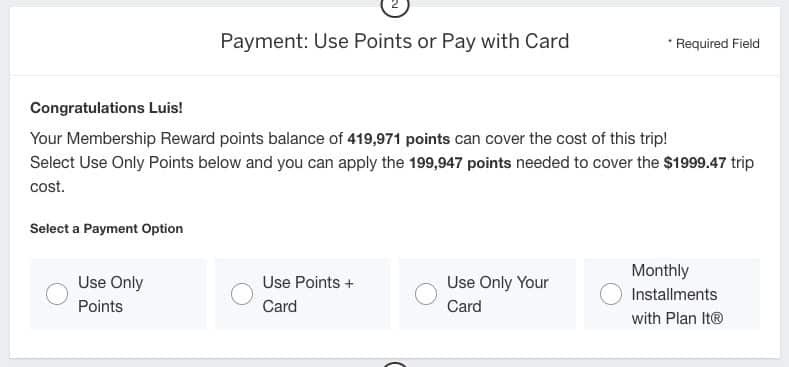Click the 'Use Only Your Card' label text

point(498,295)
